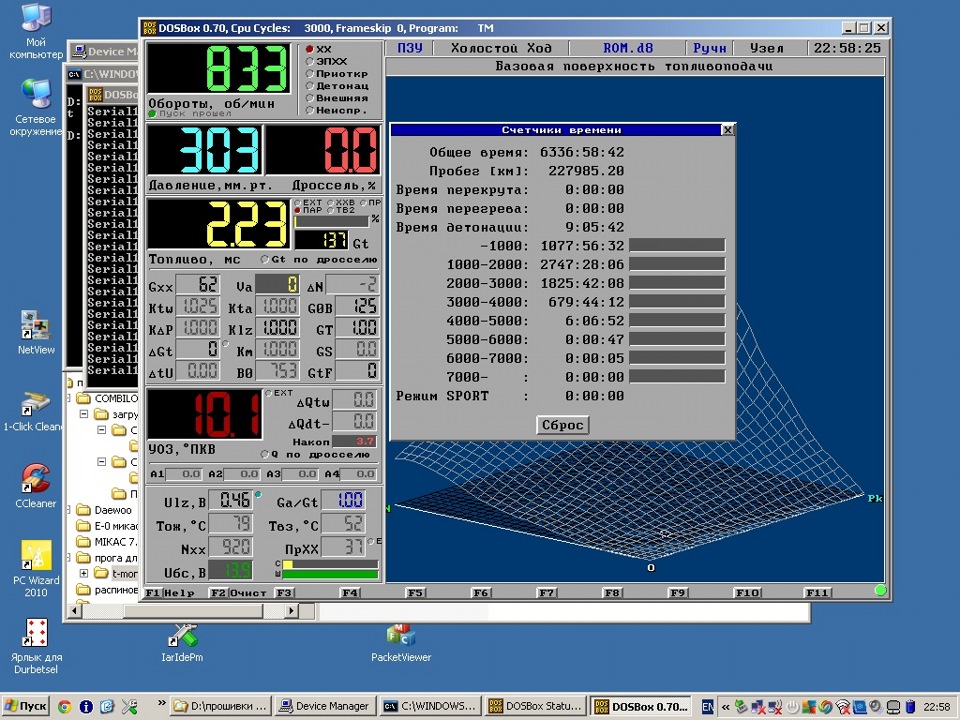
Task: Expand the t-mon folder in tree
Action: [85, 574]
